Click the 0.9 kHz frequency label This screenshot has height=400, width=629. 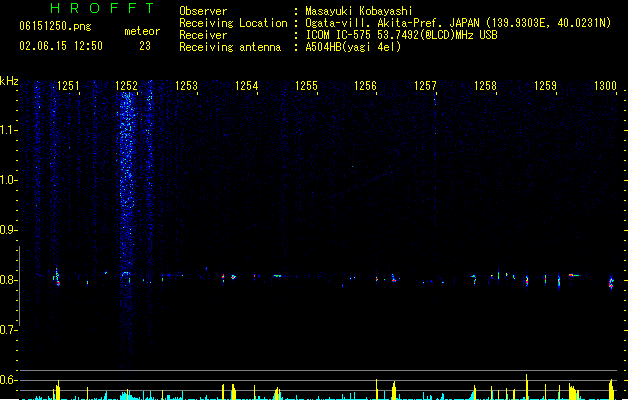pyautogui.click(x=9, y=230)
